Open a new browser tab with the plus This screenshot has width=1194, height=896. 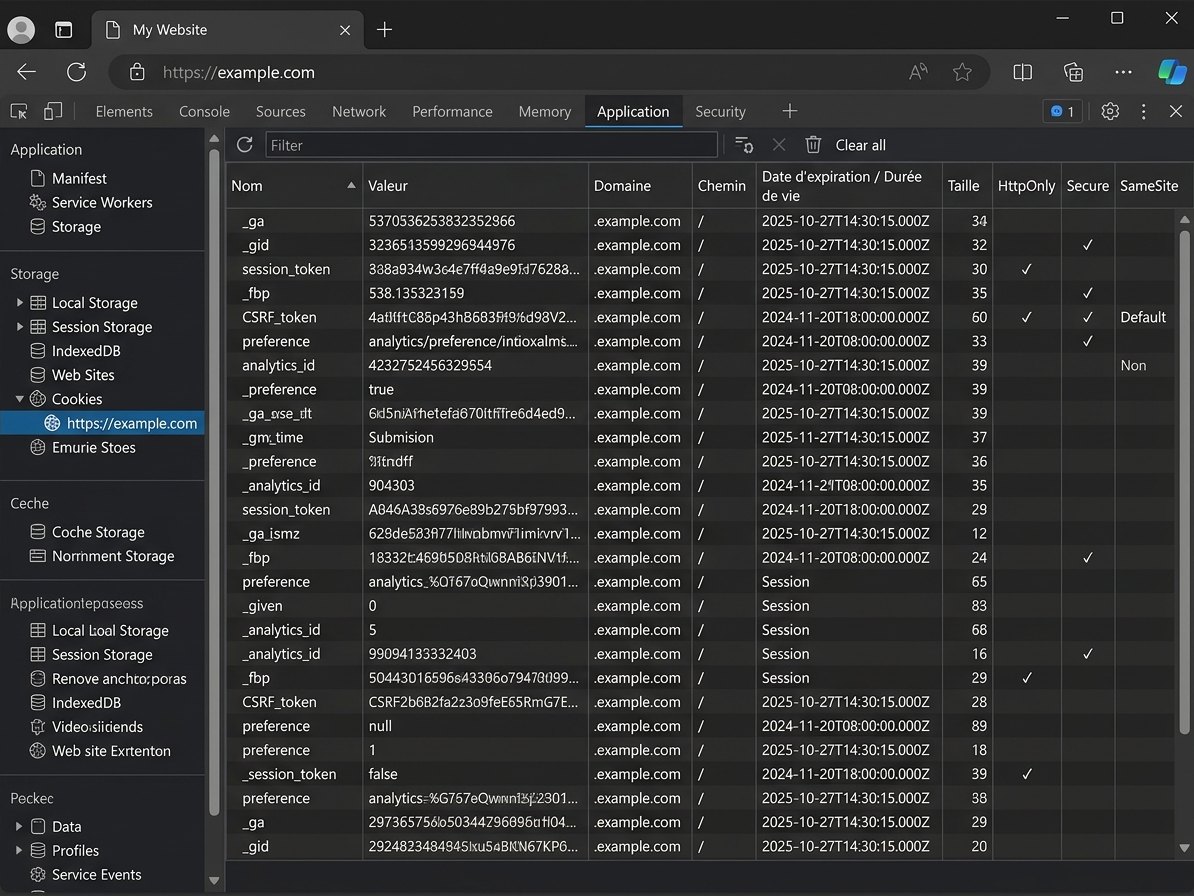[x=385, y=30]
